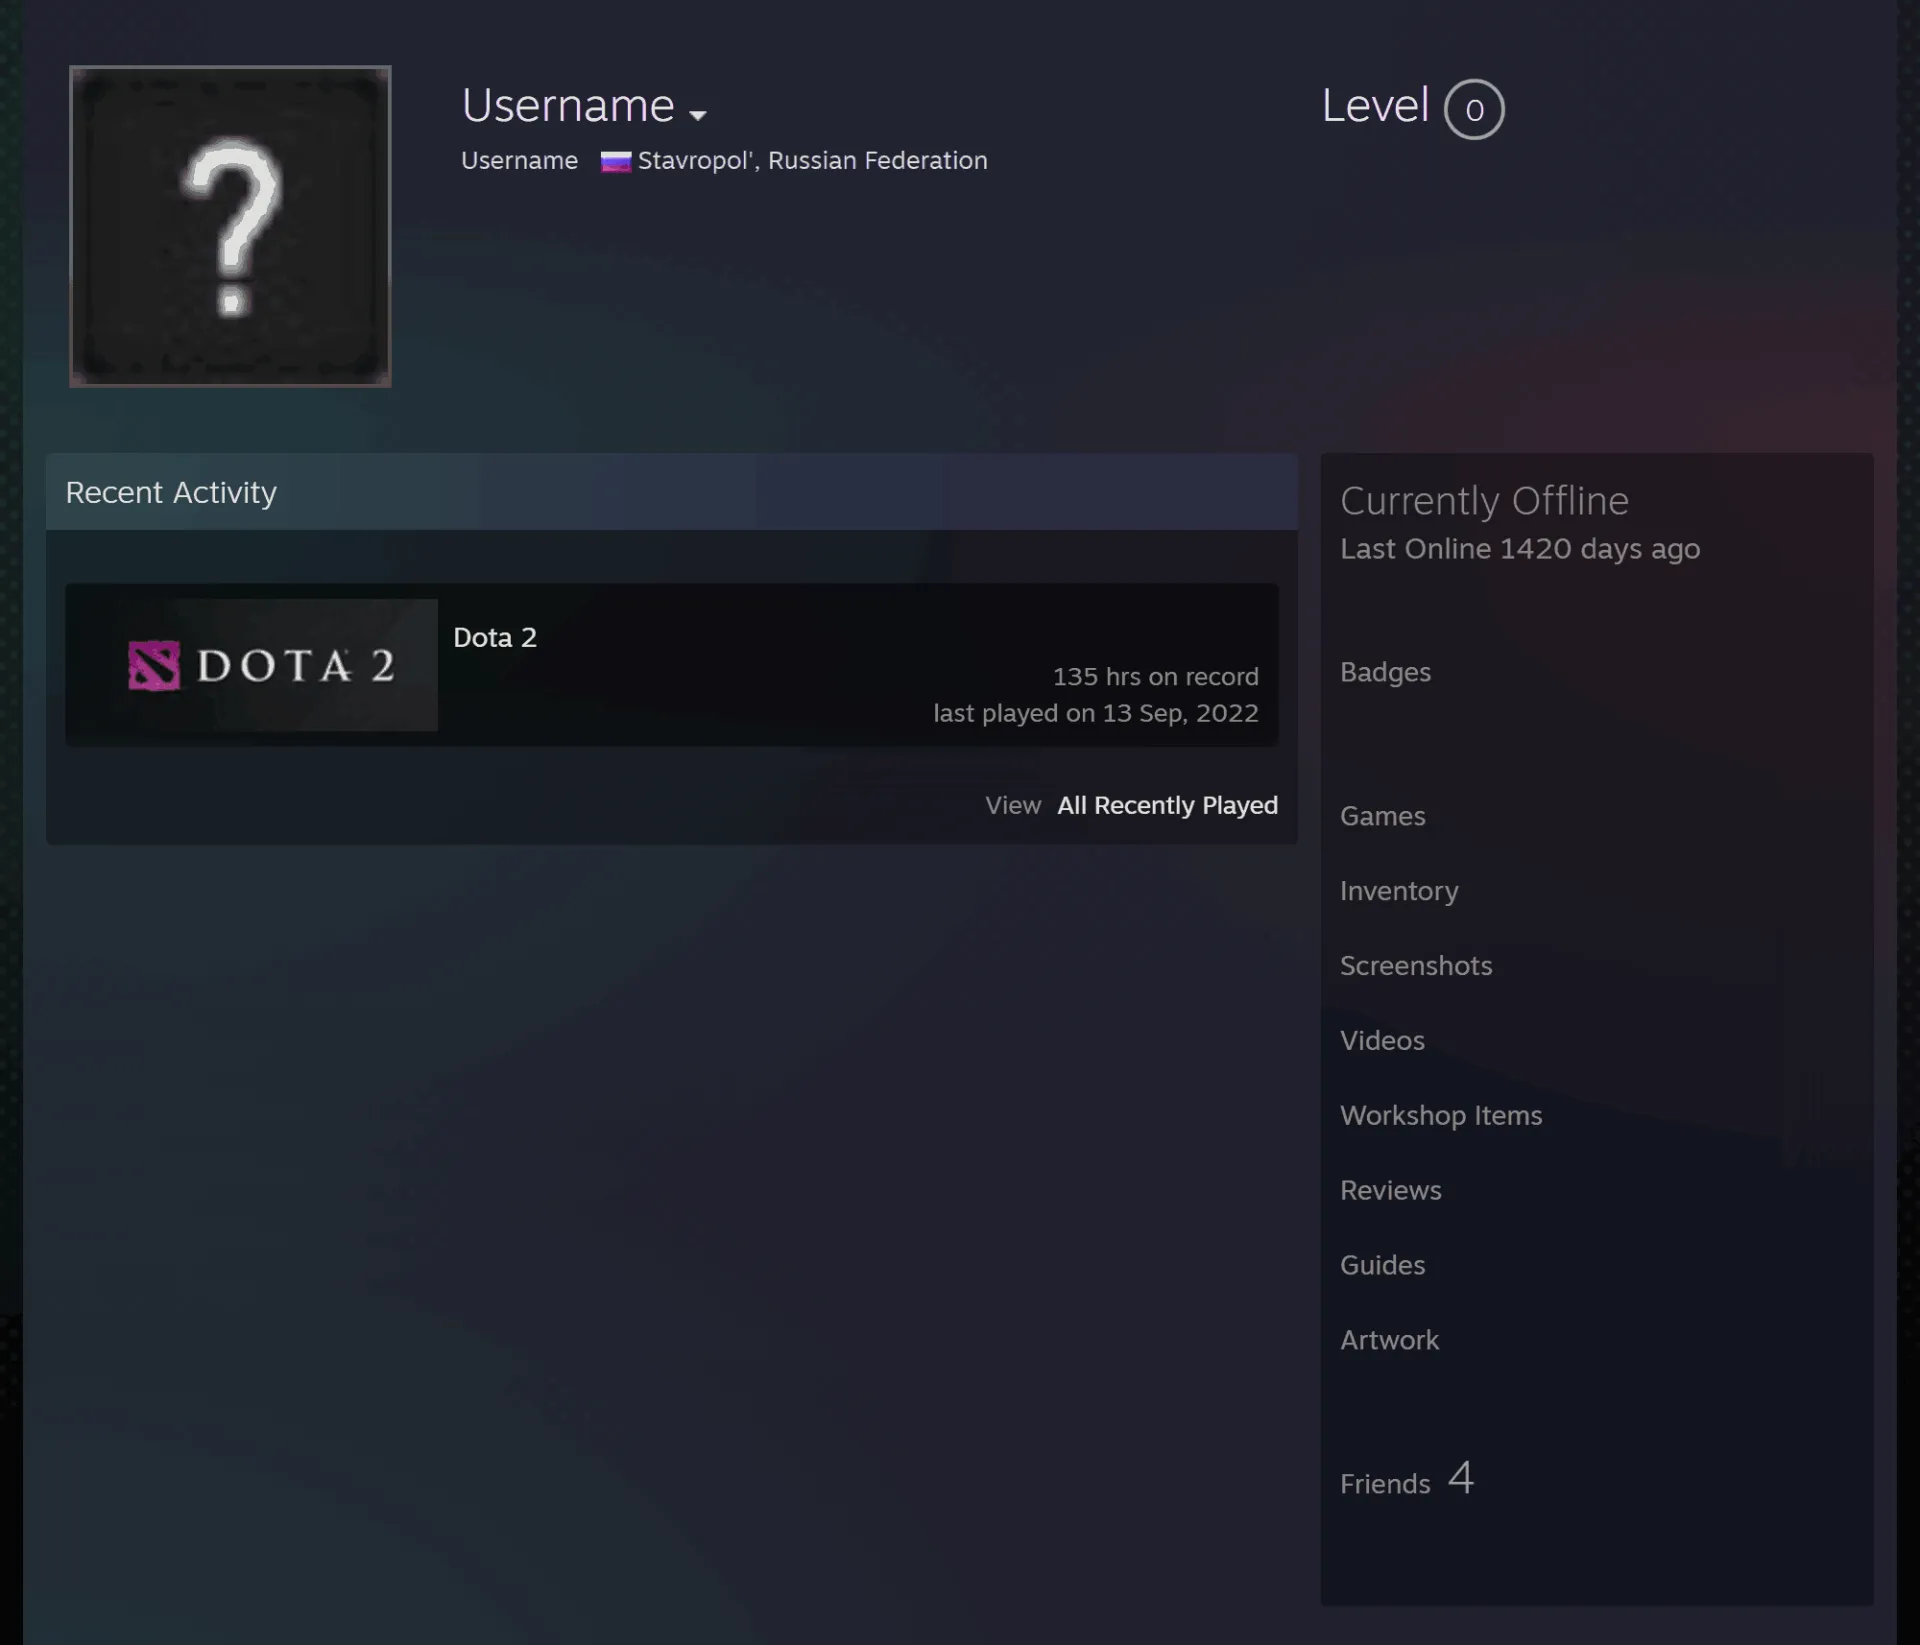Expand the Username dropdown arrow
The image size is (1920, 1645).
tap(698, 115)
